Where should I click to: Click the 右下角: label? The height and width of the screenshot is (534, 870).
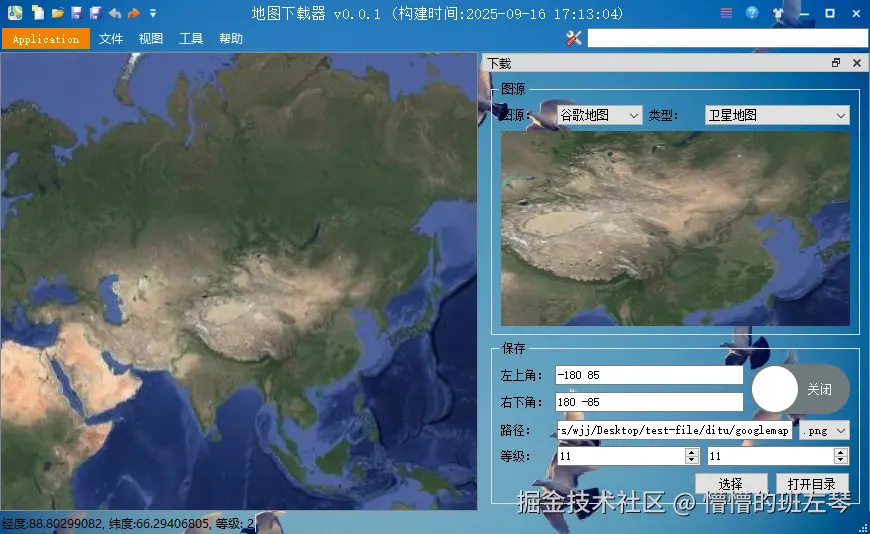[521, 402]
